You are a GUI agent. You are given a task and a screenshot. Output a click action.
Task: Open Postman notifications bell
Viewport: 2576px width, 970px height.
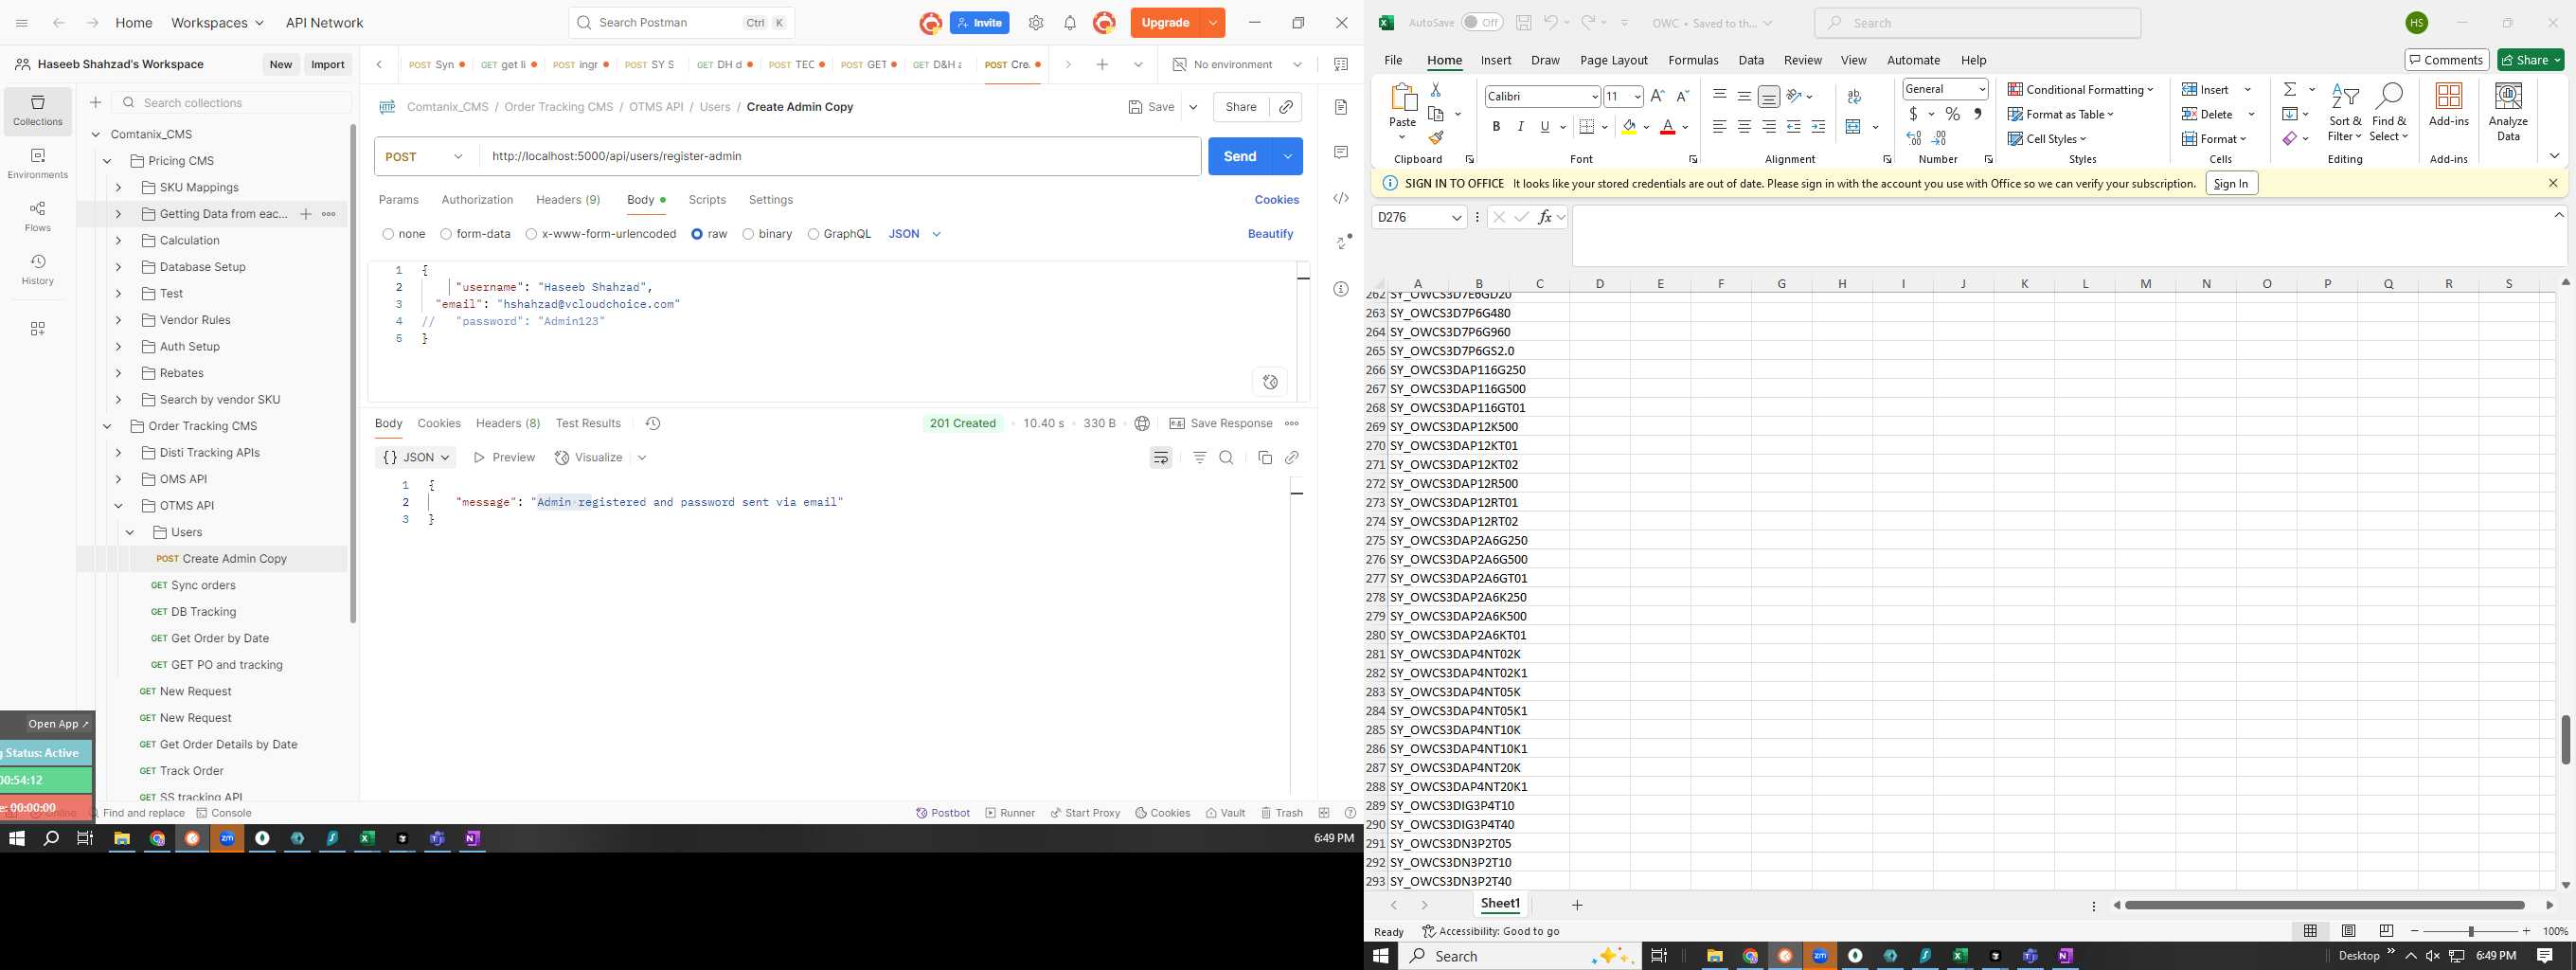pyautogui.click(x=1070, y=23)
